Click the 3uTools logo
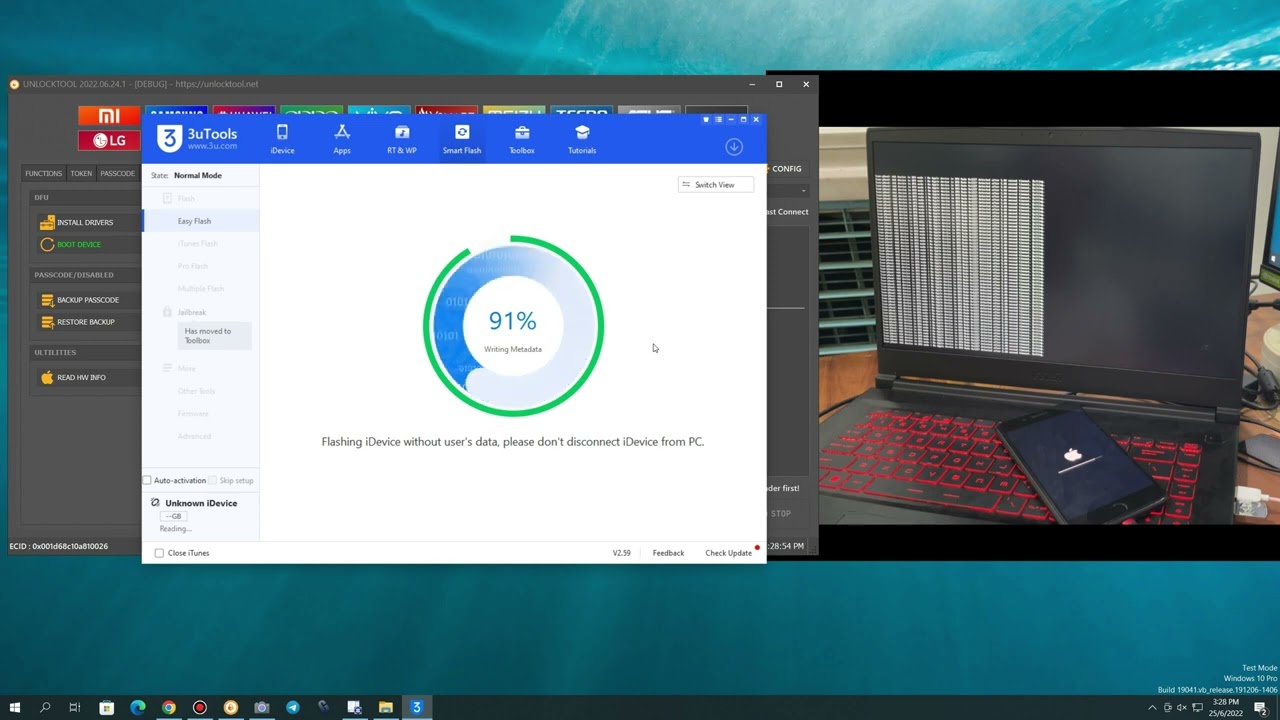The height and width of the screenshot is (720, 1280). pyautogui.click(x=197, y=138)
